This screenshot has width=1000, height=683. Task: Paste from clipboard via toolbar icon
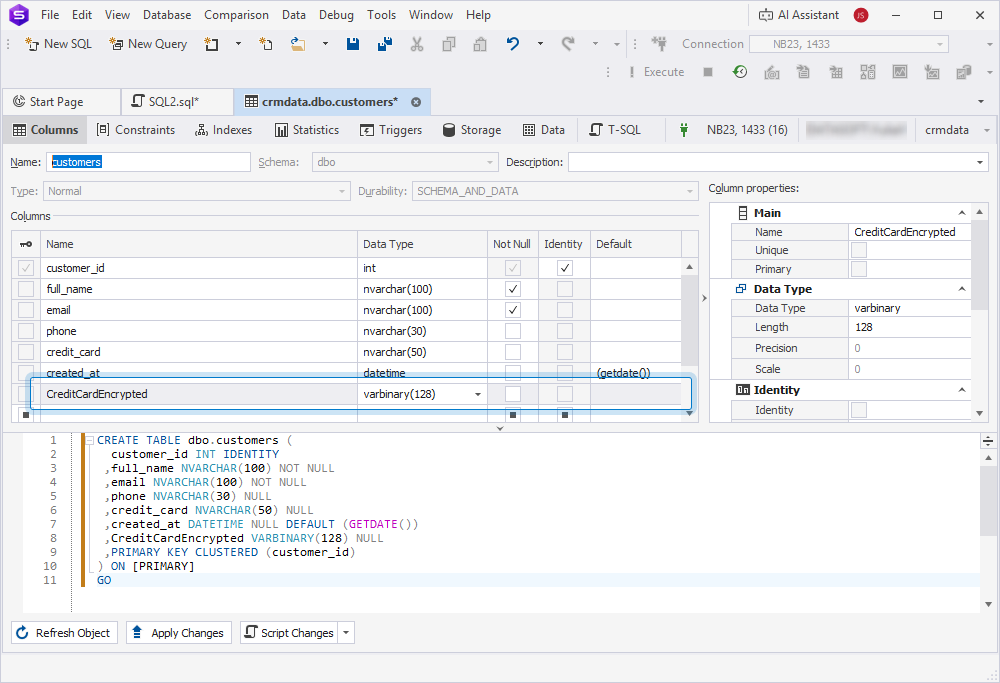(481, 44)
